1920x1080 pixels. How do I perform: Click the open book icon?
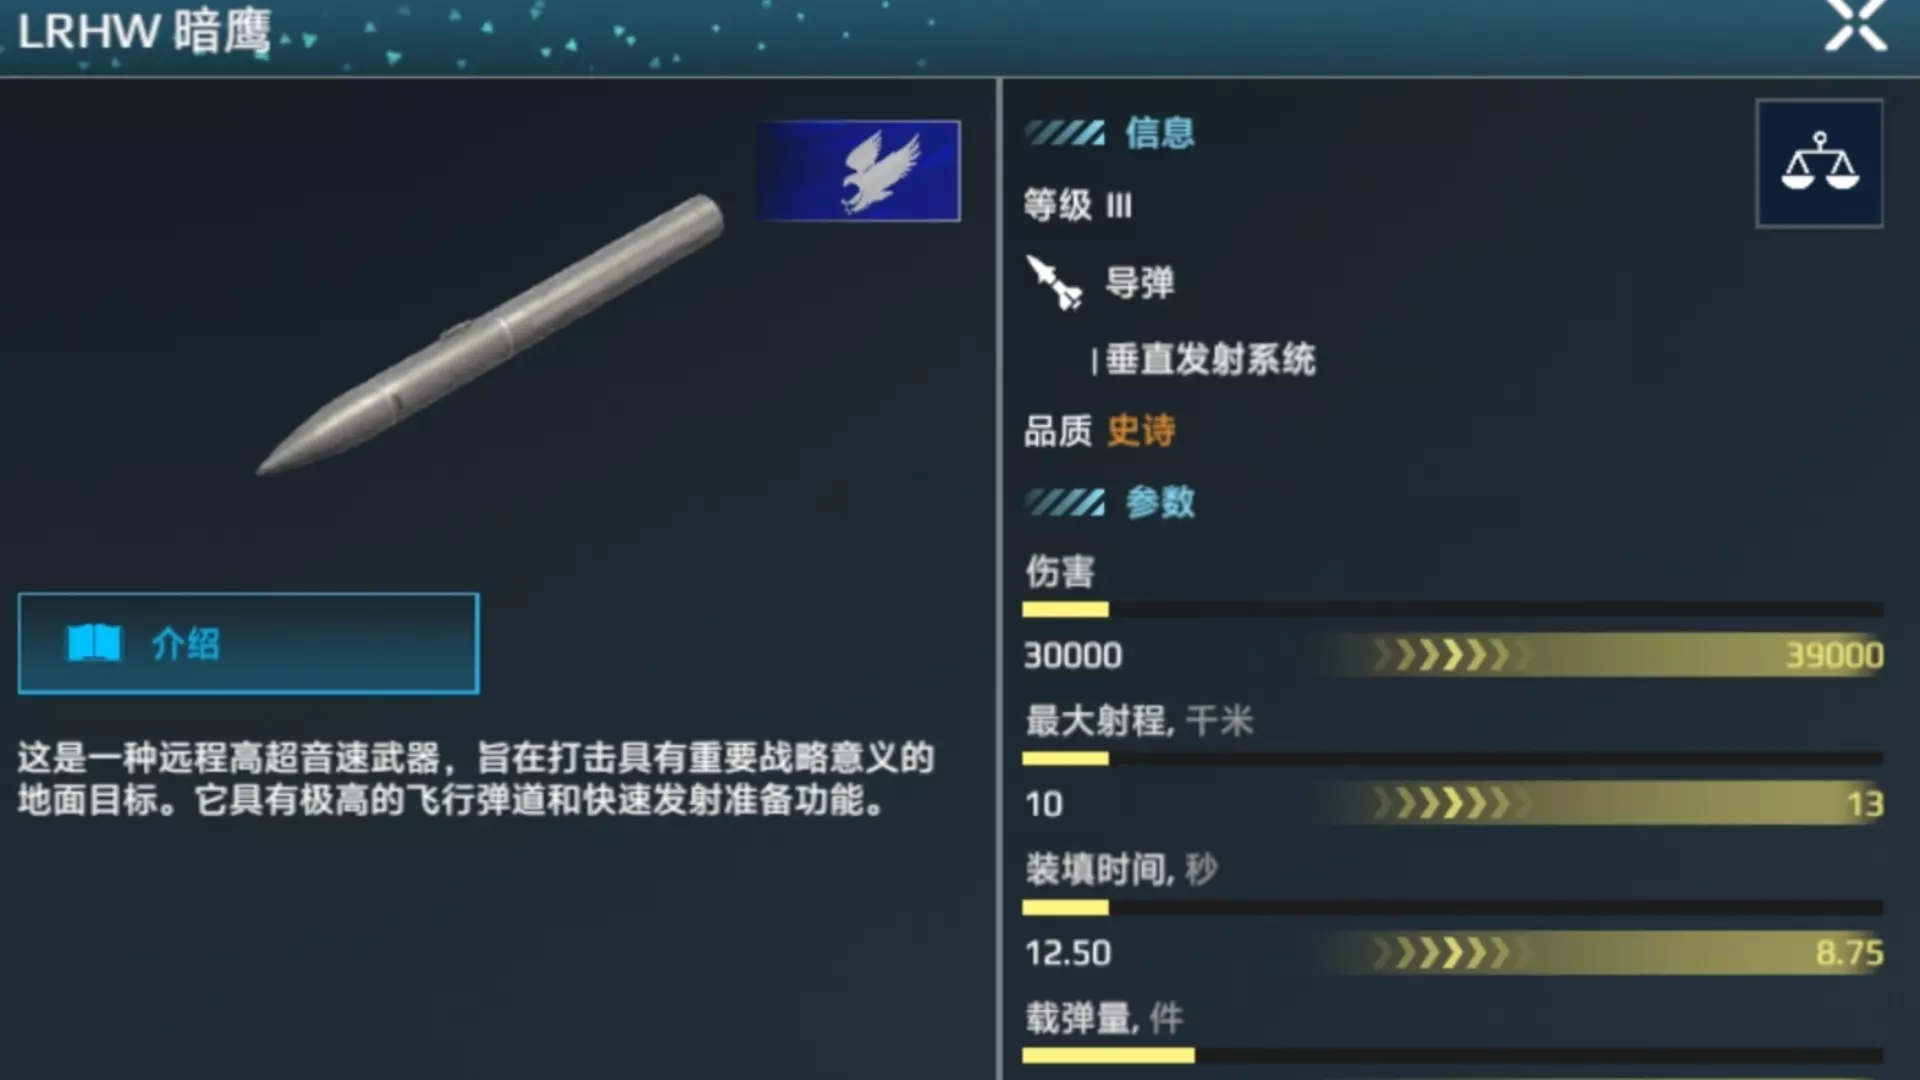pyautogui.click(x=94, y=643)
